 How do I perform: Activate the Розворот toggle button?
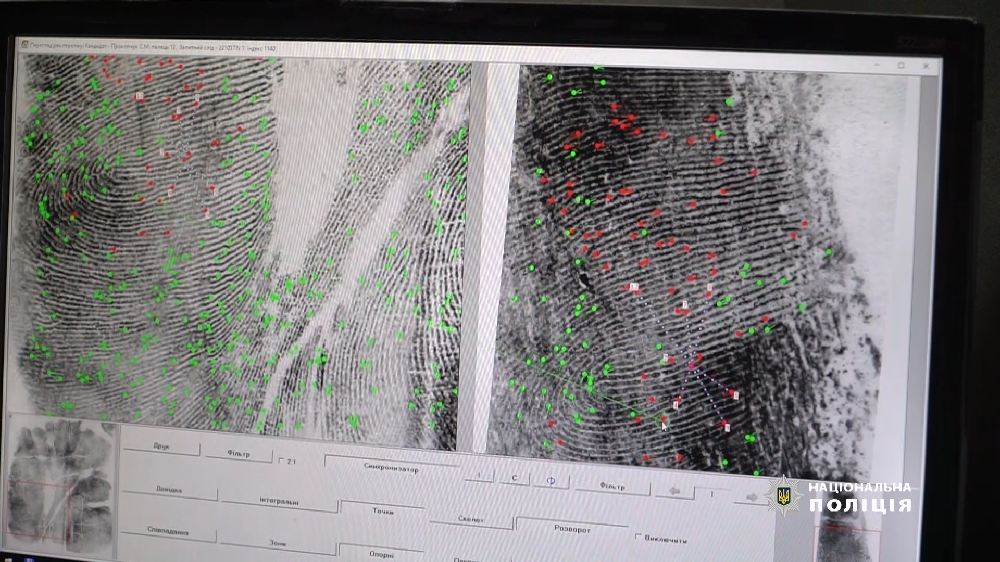click(x=572, y=528)
